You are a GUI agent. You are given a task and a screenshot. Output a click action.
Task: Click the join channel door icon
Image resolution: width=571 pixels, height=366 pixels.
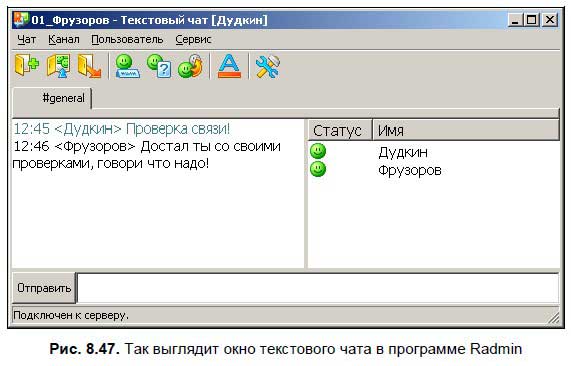click(x=27, y=66)
